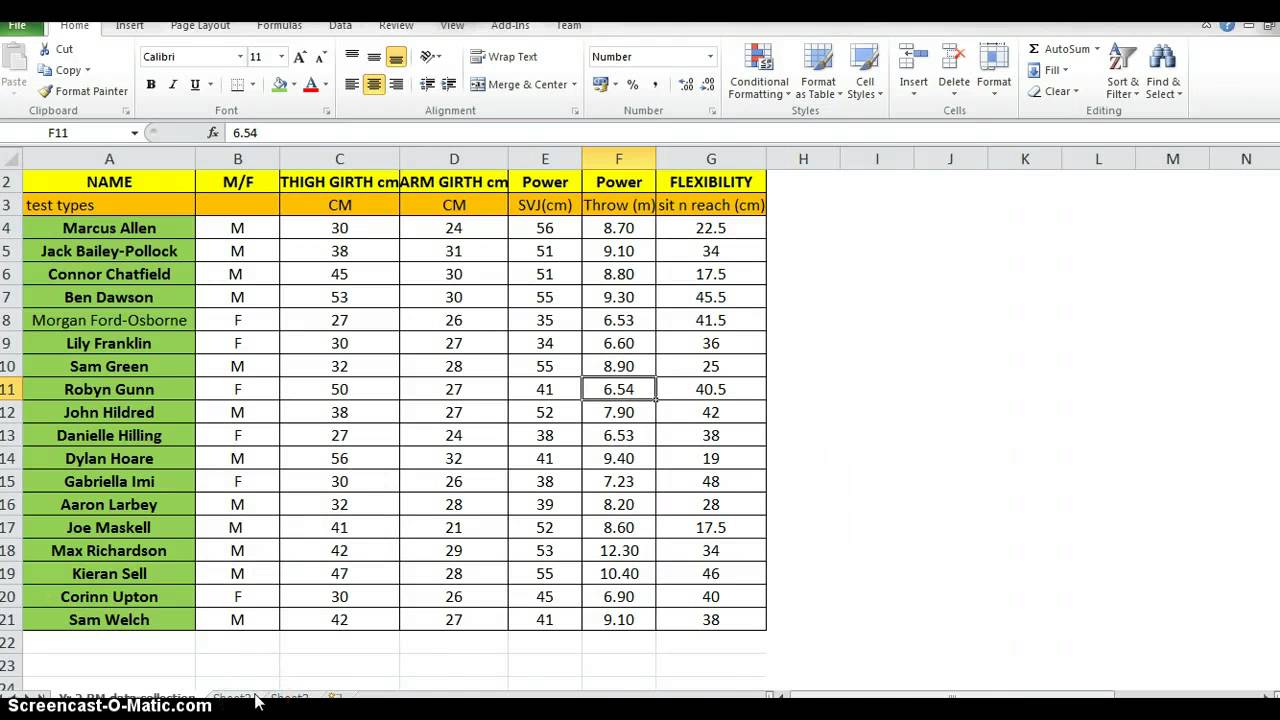The width and height of the screenshot is (1280, 720).
Task: Toggle Align Text Left
Action: coord(352,85)
